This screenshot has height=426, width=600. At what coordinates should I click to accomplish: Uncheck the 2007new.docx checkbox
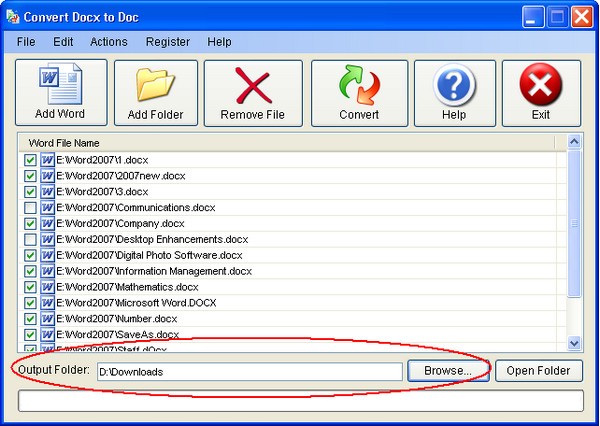point(30,176)
